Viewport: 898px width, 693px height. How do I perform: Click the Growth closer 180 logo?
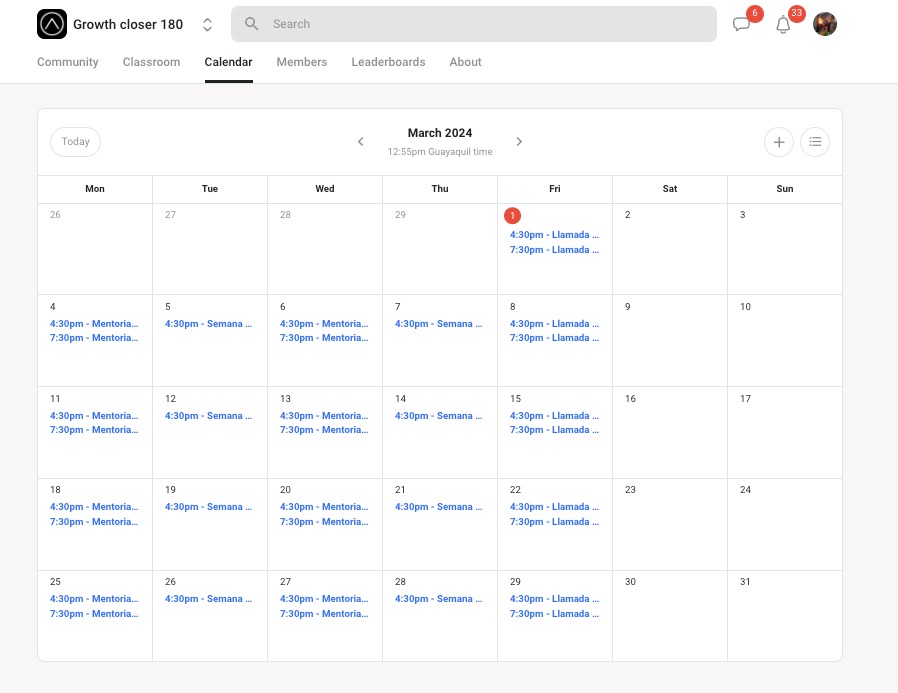tap(52, 24)
